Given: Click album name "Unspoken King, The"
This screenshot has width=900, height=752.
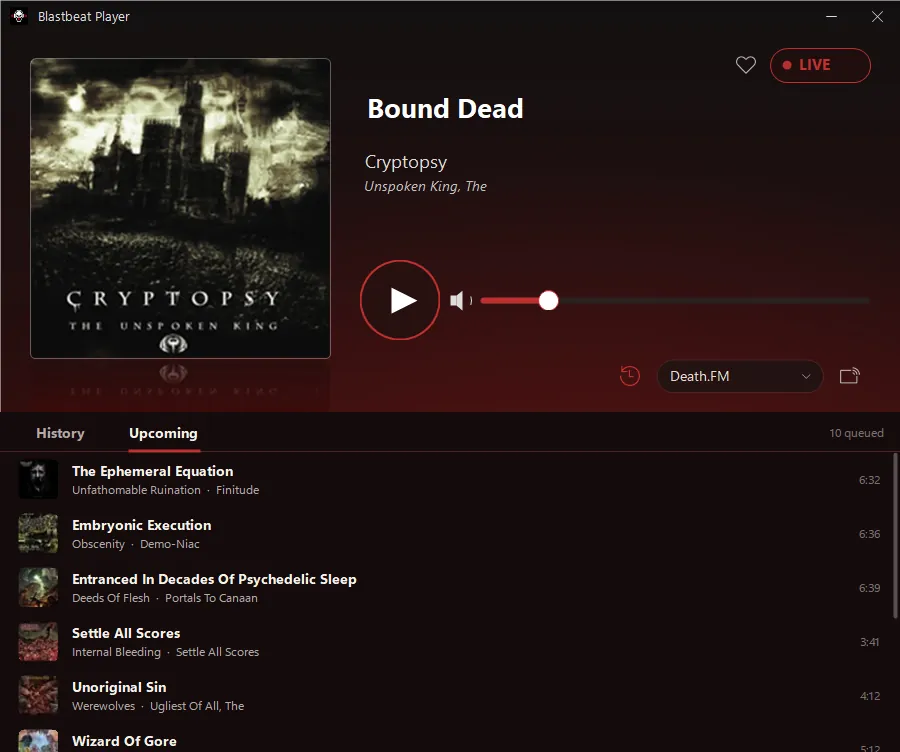Looking at the screenshot, I should 425,187.
